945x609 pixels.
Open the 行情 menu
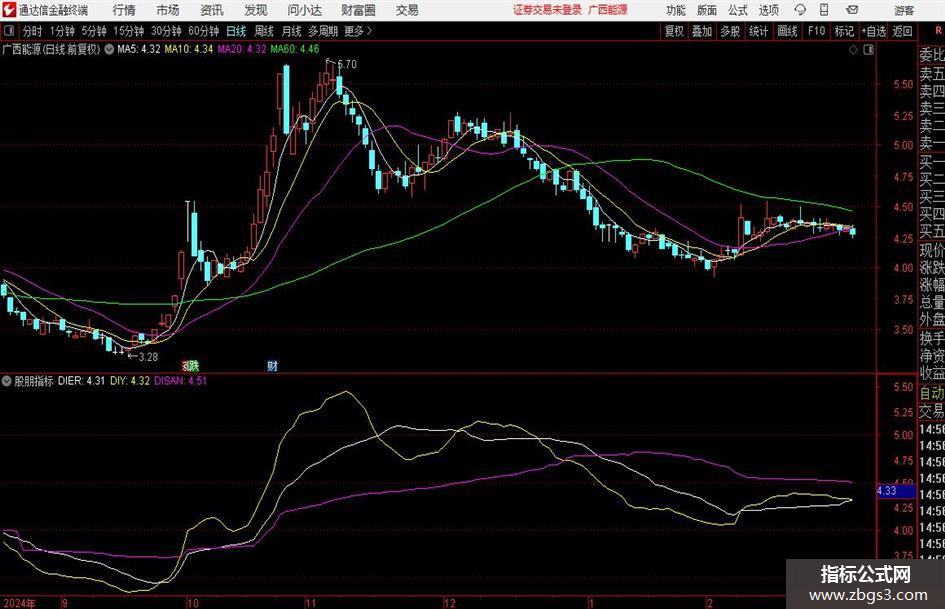point(124,10)
